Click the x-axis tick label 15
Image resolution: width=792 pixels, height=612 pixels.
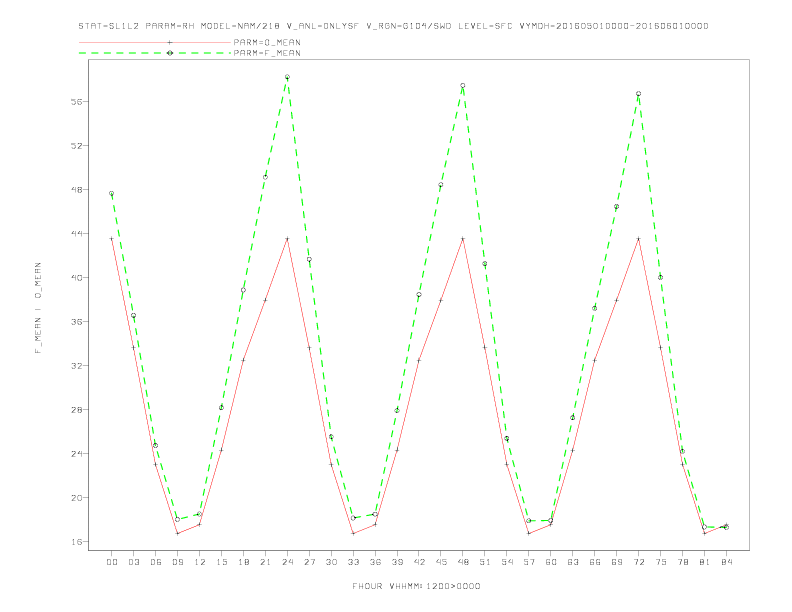click(x=221, y=562)
